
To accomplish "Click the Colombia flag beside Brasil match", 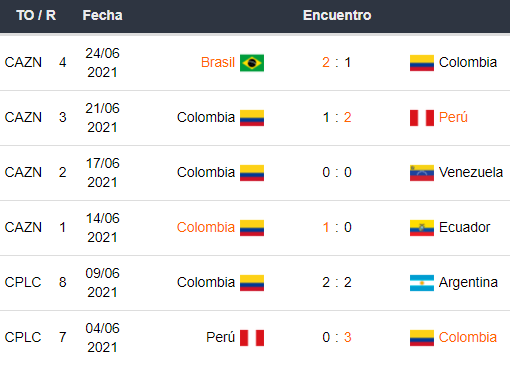I will pyautogui.click(x=422, y=63).
